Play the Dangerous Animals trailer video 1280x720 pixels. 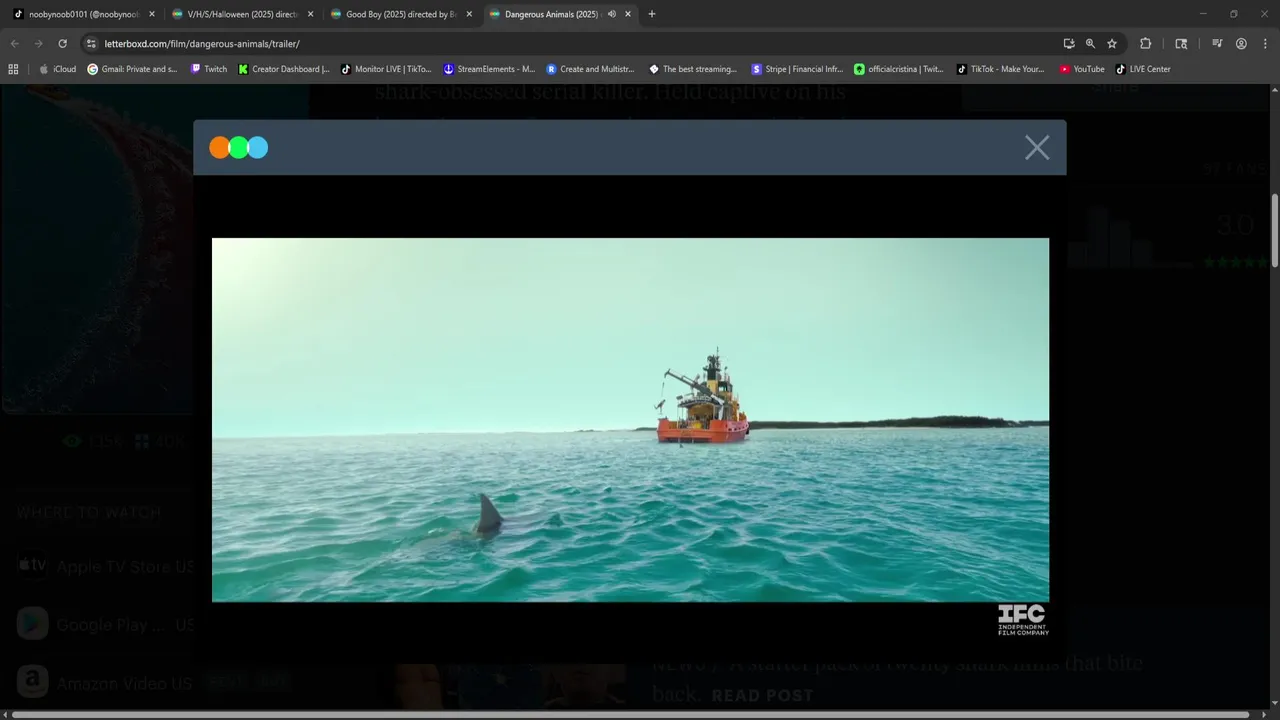pos(630,420)
